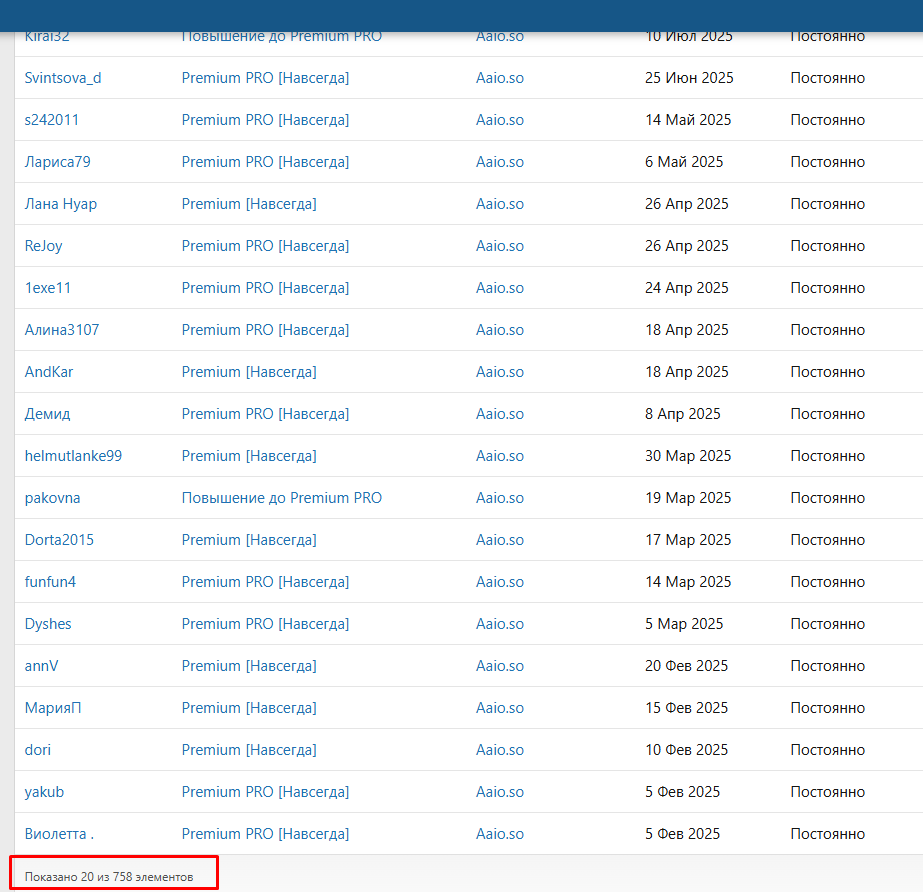923x892 pixels.
Task: Open user profile Демид
Action: click(x=47, y=413)
